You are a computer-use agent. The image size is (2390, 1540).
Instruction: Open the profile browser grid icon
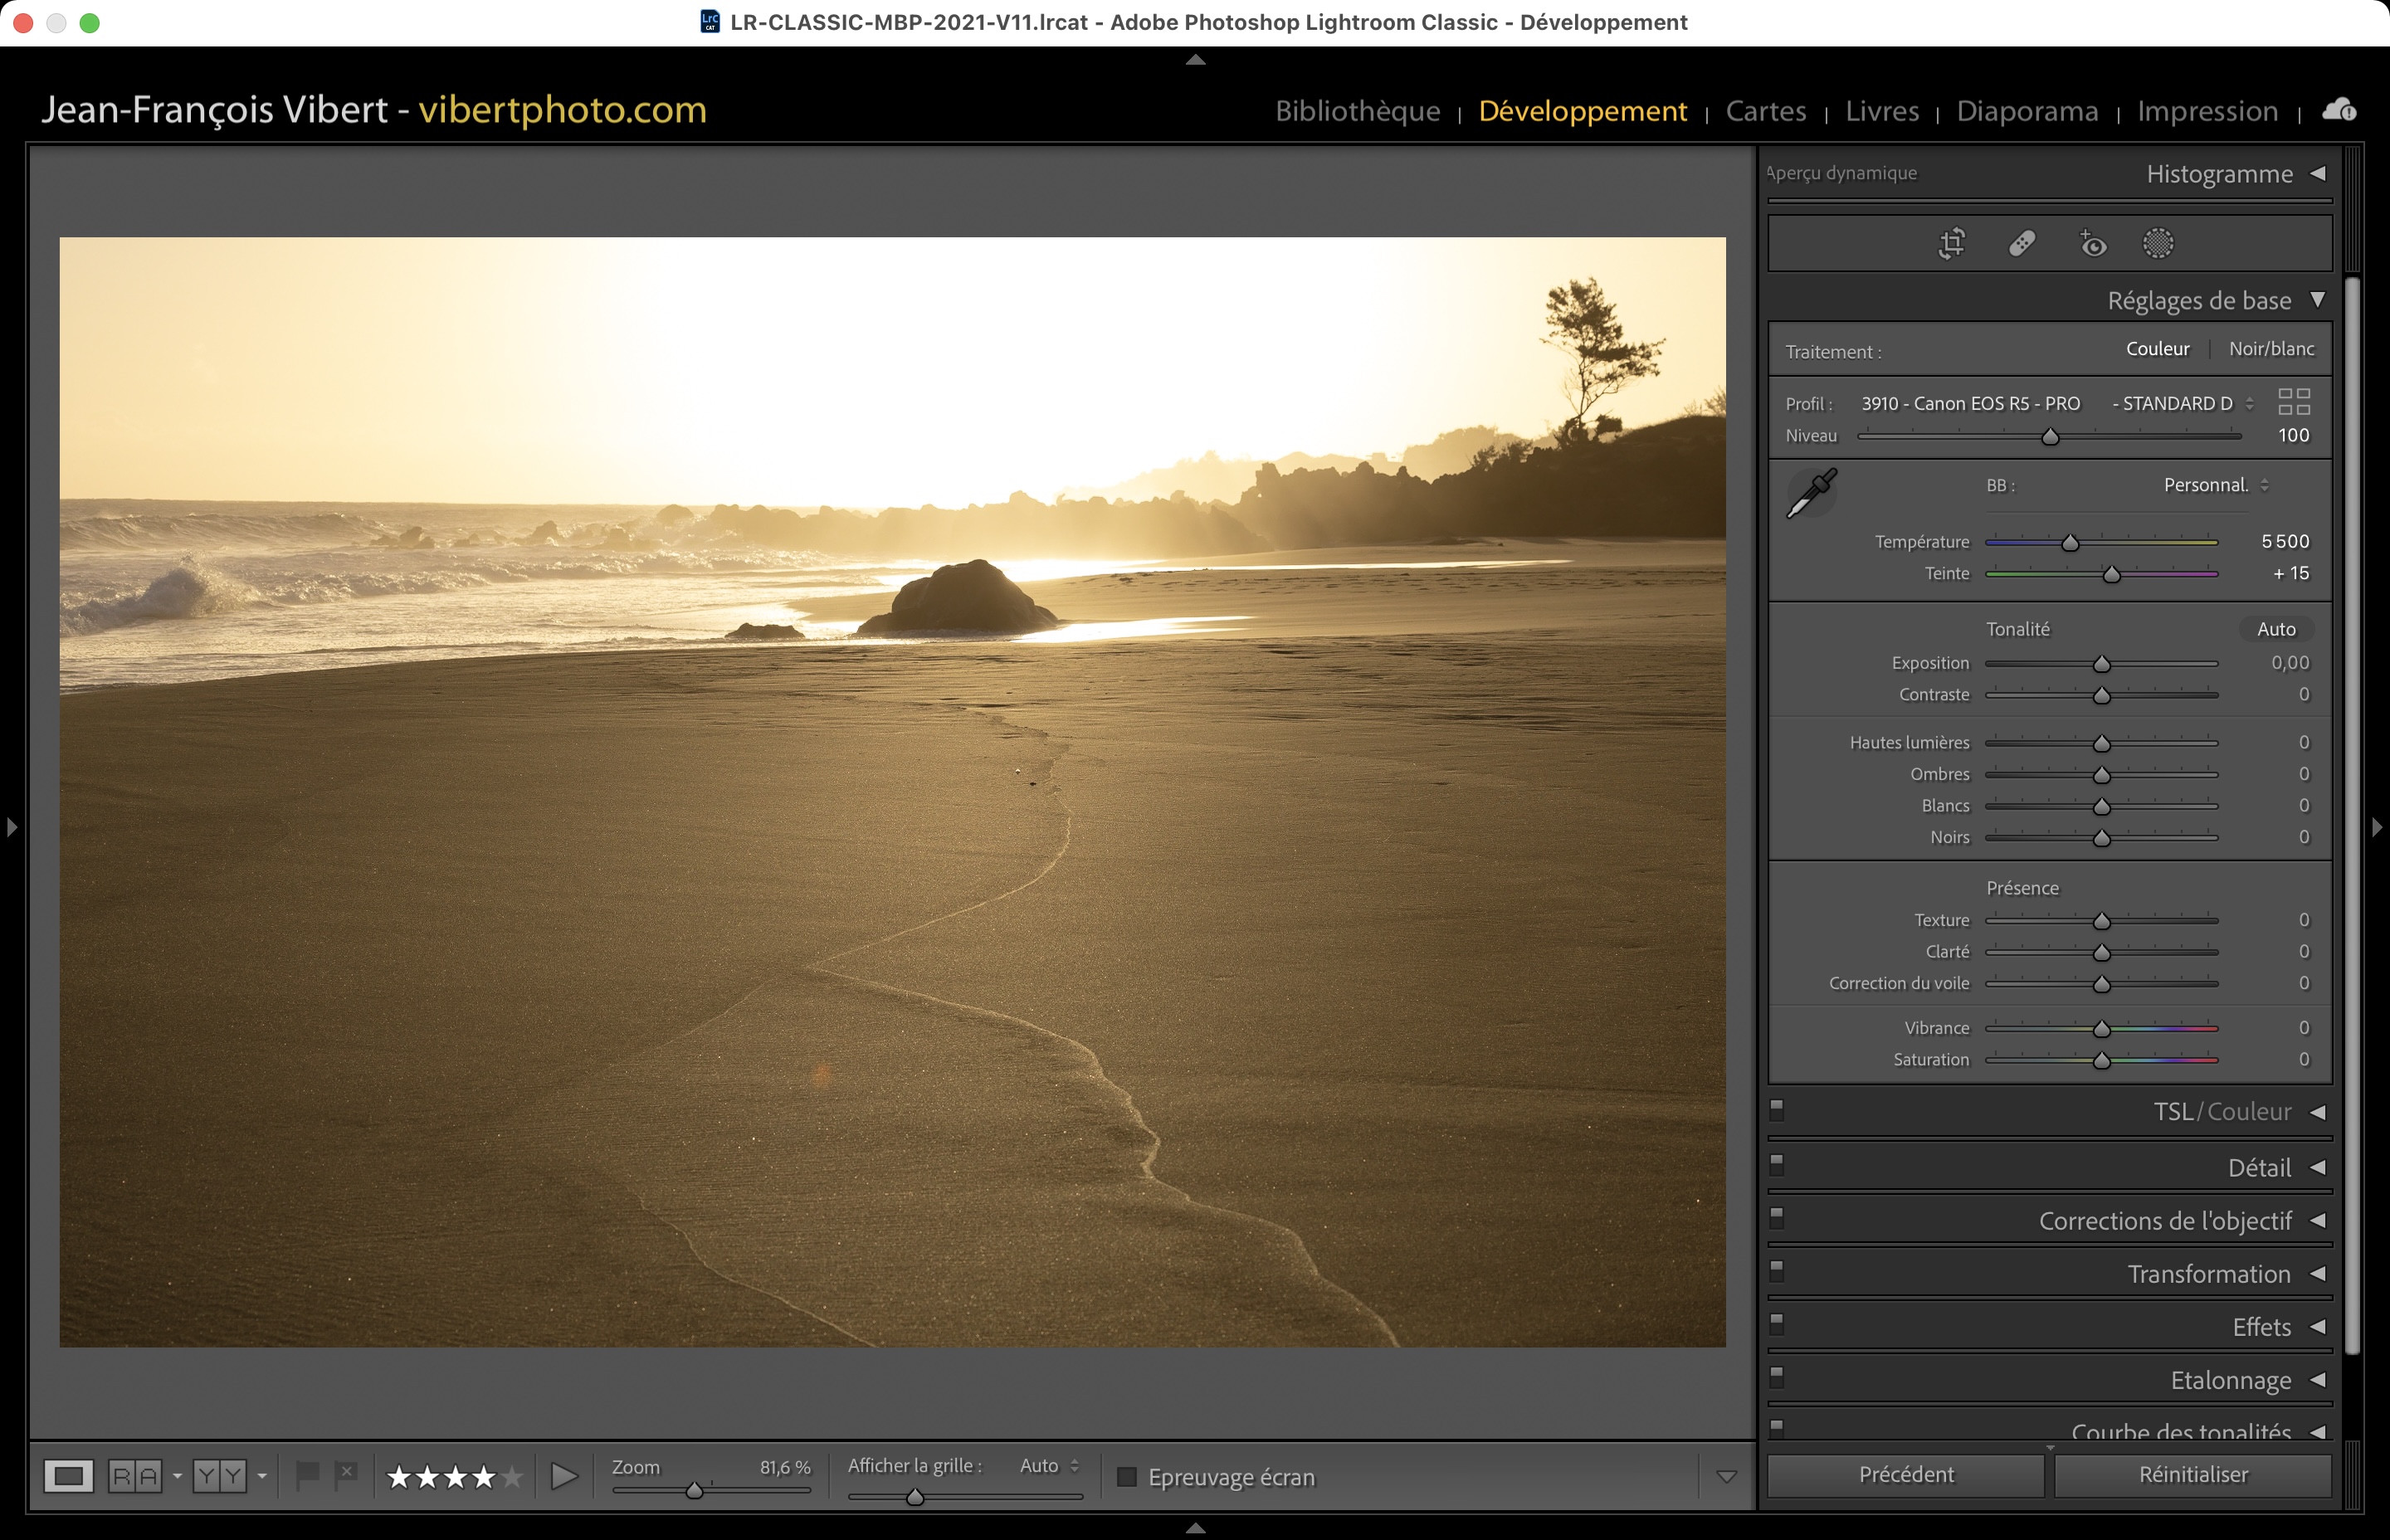click(x=2293, y=402)
